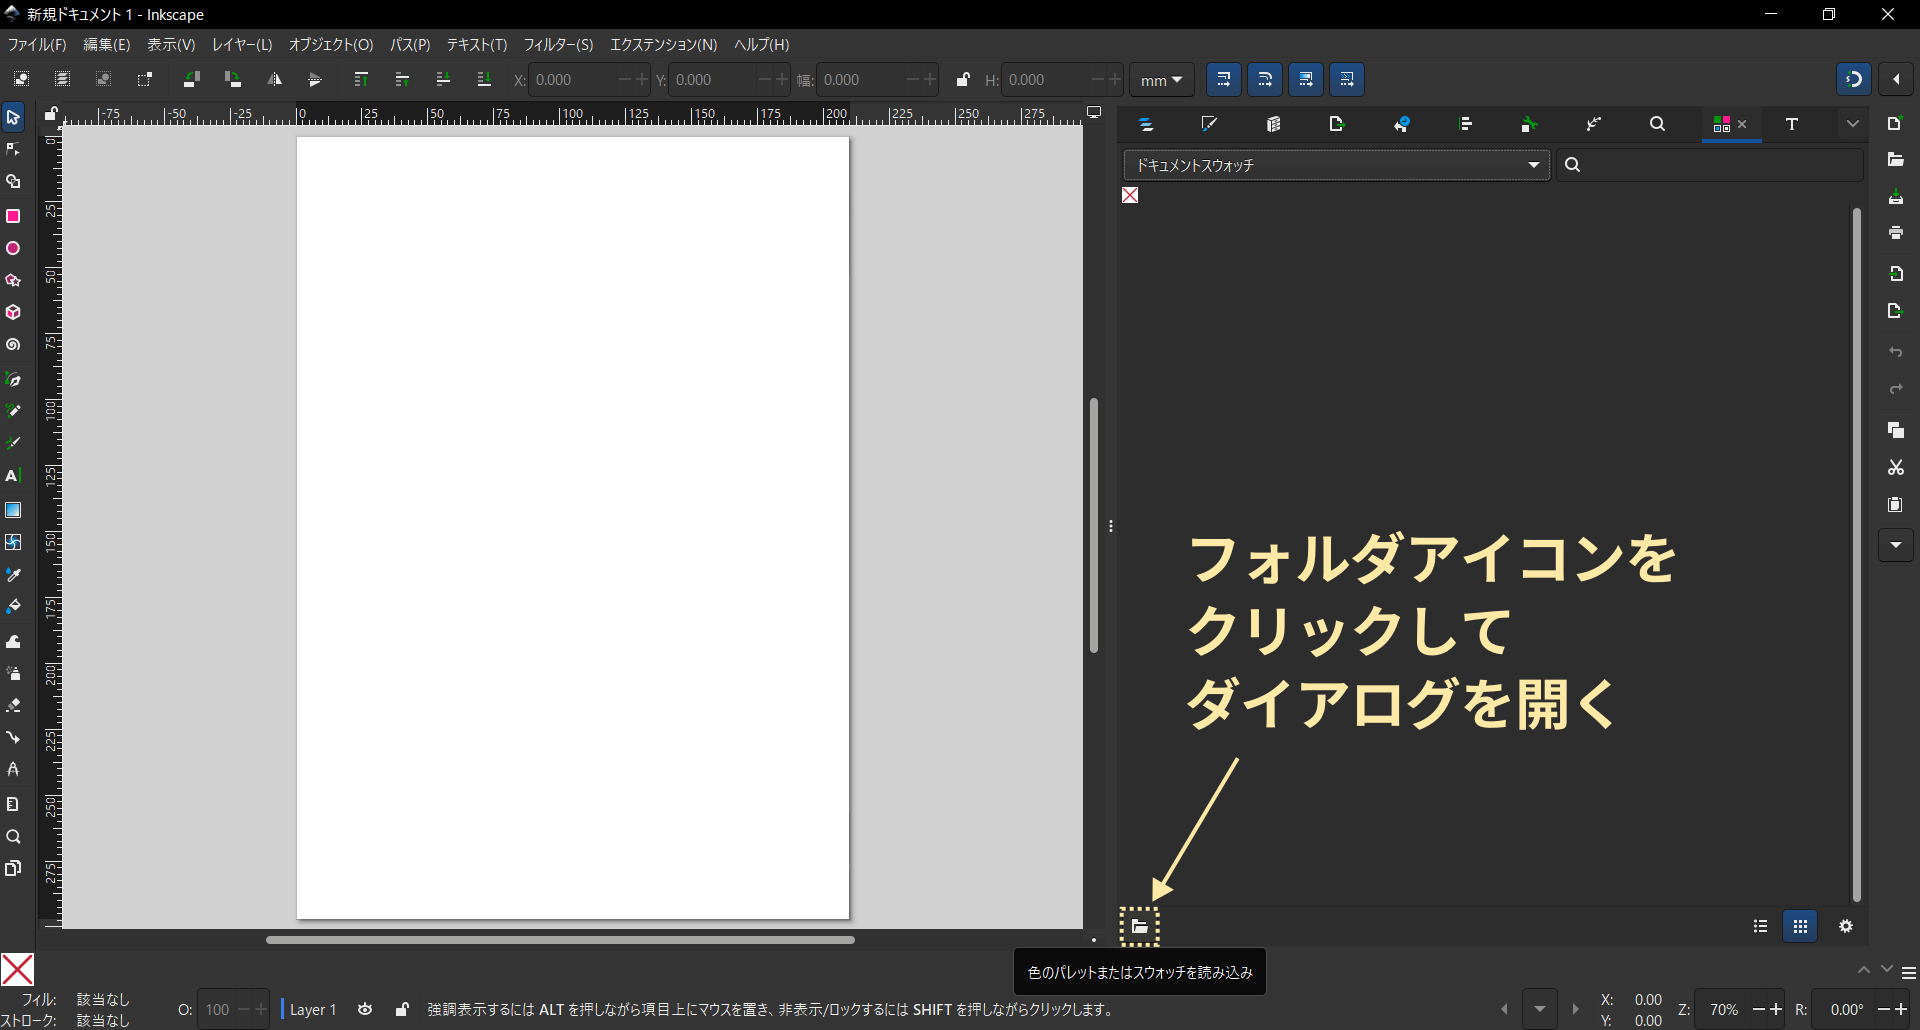
Task: Open snapping options popover arrow
Action: [x=1896, y=79]
